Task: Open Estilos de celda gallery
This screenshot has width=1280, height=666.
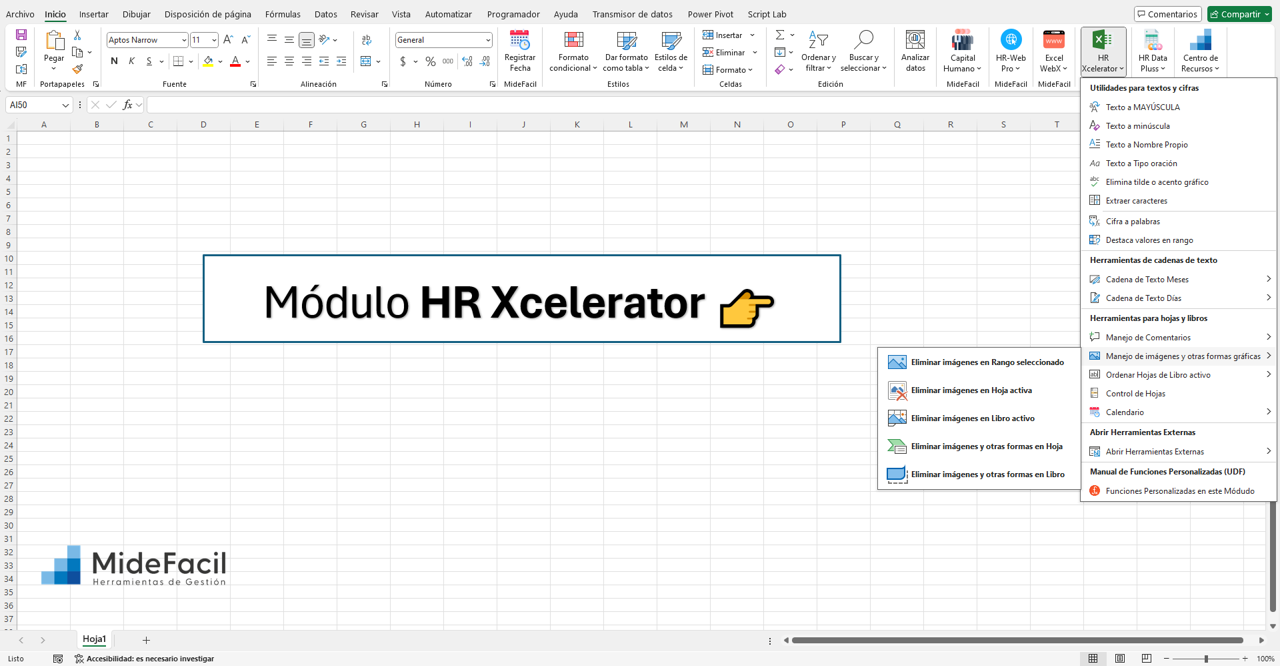Action: click(671, 51)
